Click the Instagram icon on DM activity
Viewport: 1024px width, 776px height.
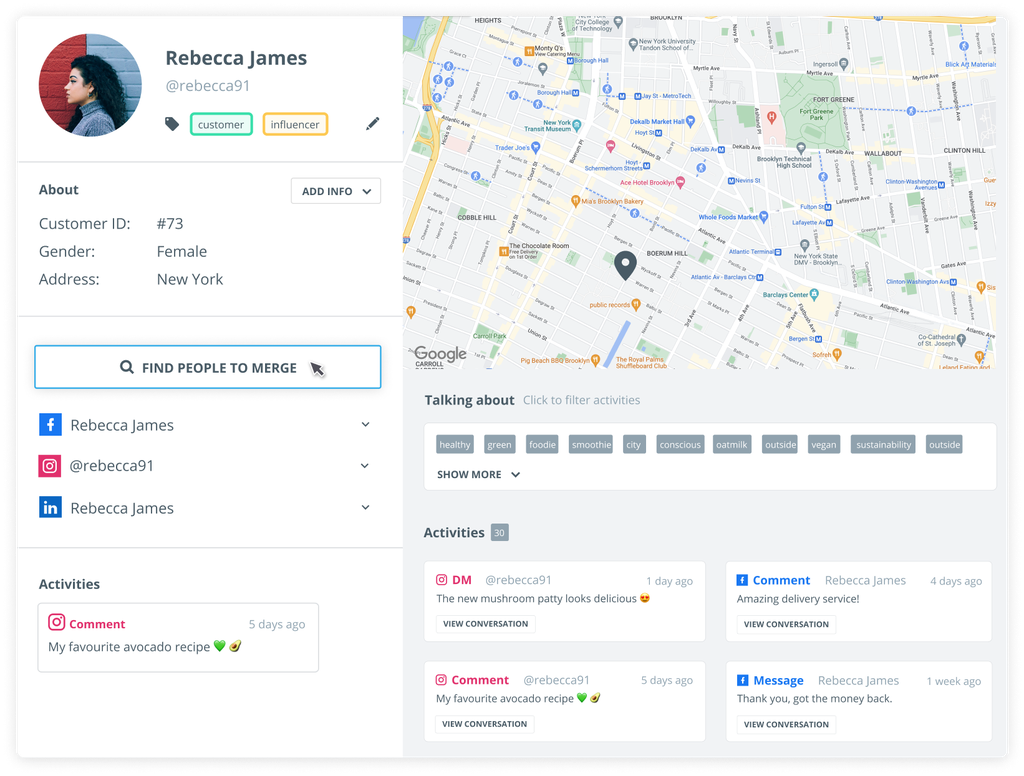coord(442,580)
